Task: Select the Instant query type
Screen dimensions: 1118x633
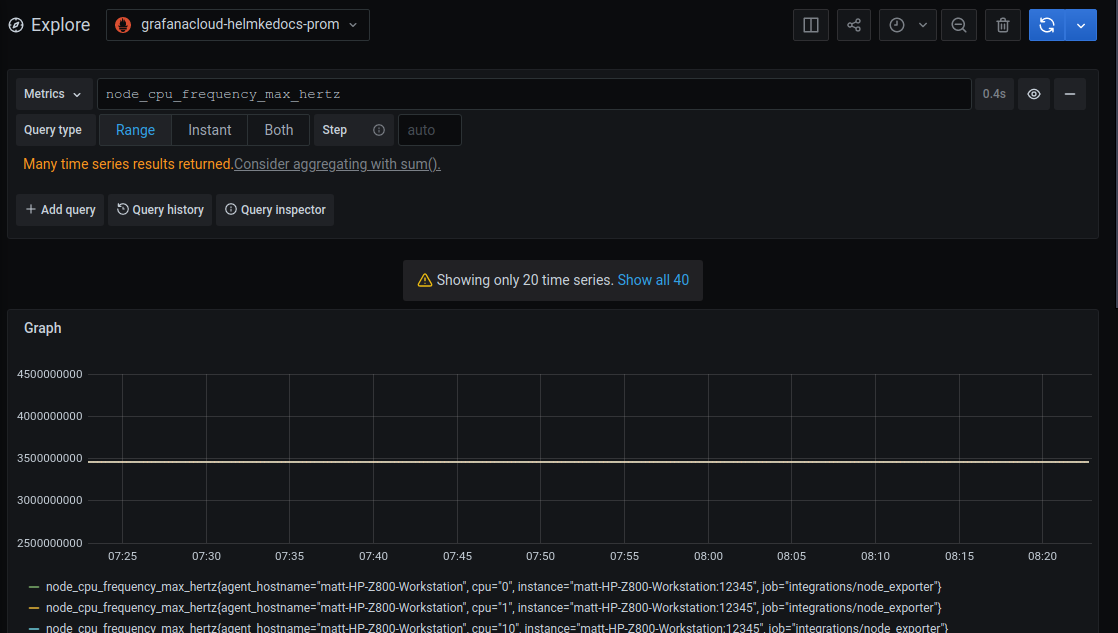Action: (209, 129)
